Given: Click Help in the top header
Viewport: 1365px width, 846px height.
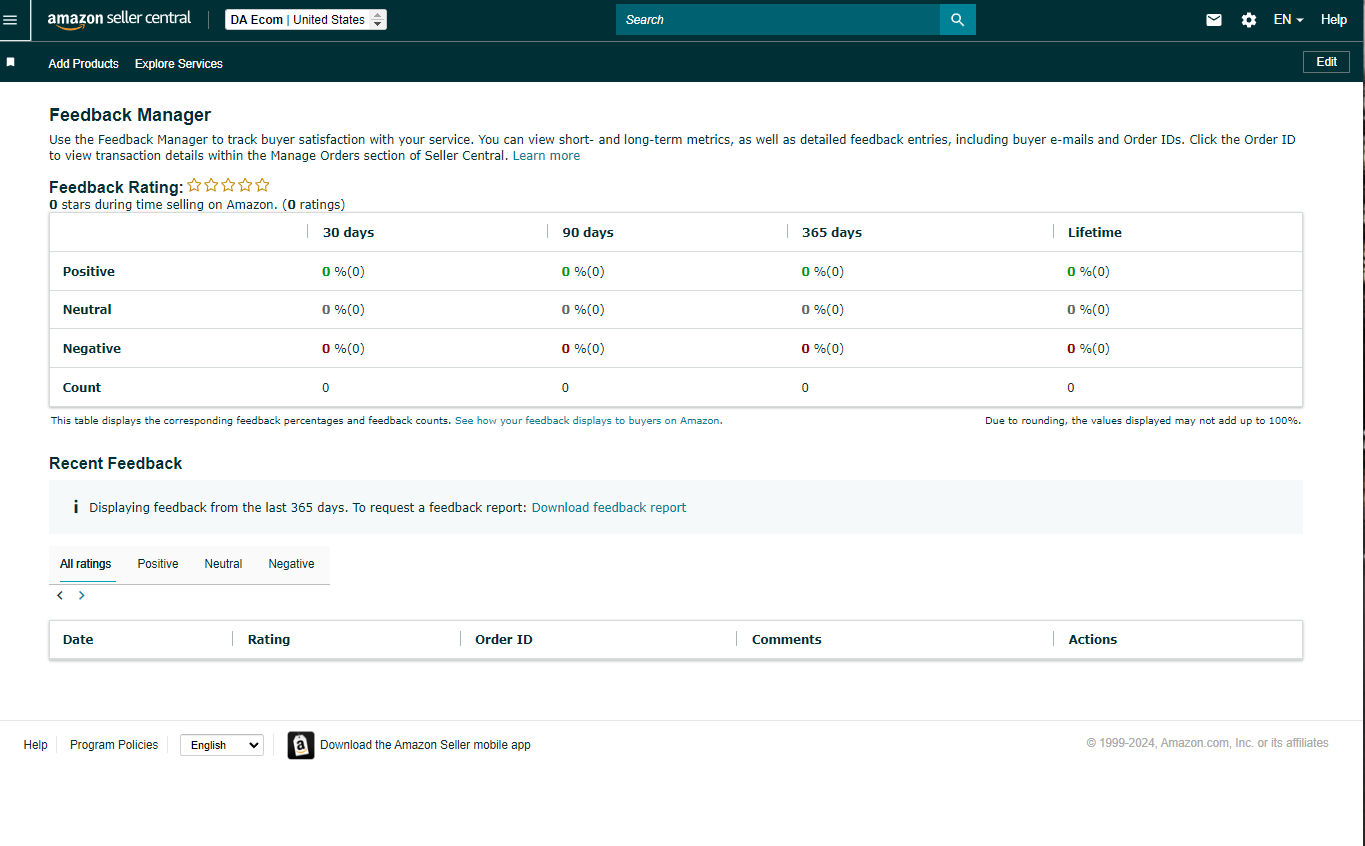Looking at the screenshot, I should pyautogui.click(x=1334, y=20).
